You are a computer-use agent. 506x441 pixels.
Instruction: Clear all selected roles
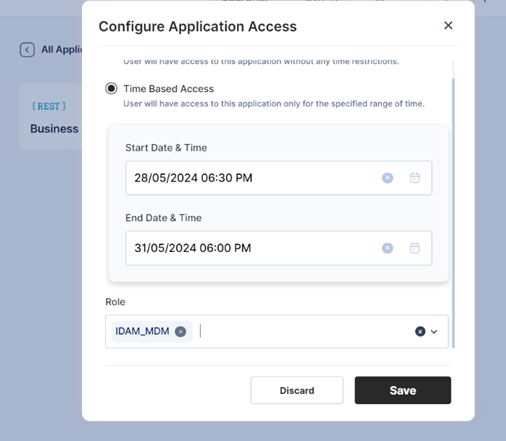click(x=420, y=332)
